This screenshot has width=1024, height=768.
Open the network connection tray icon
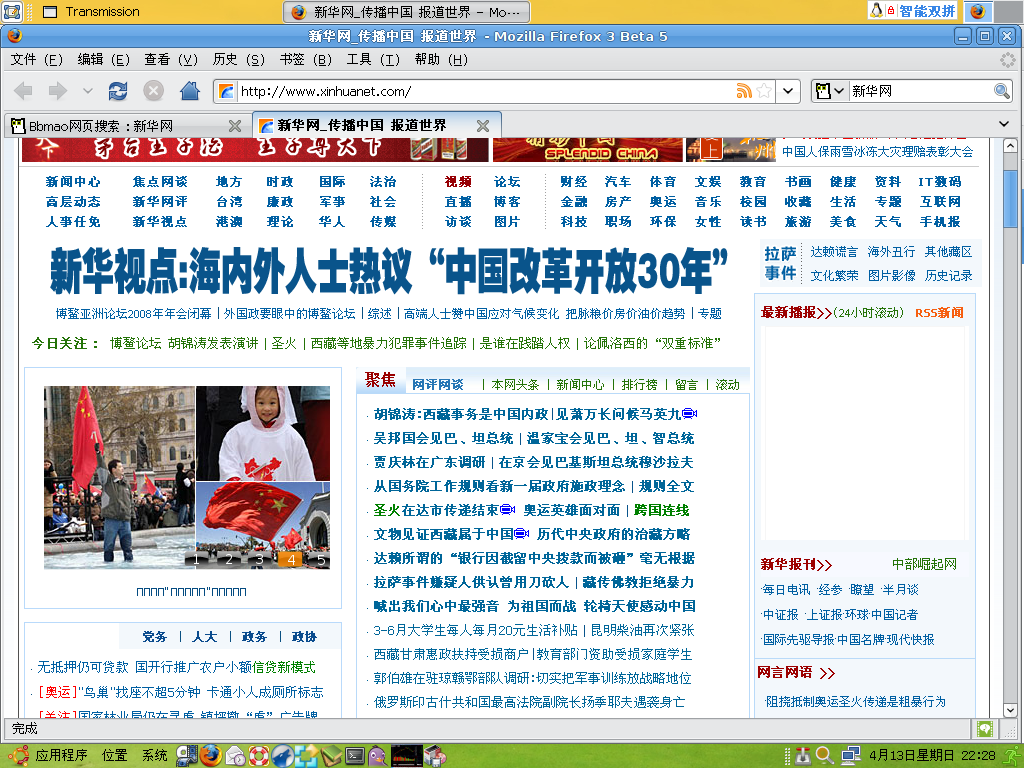(850, 756)
